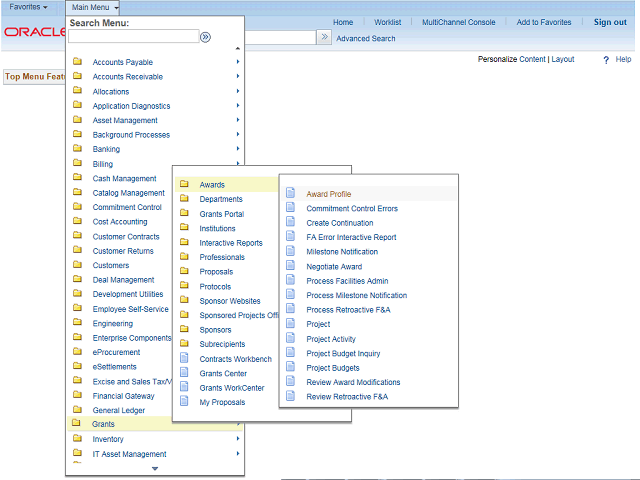The height and width of the screenshot is (480, 640).
Task: Open the Favorites dropdown
Action: 28,7
